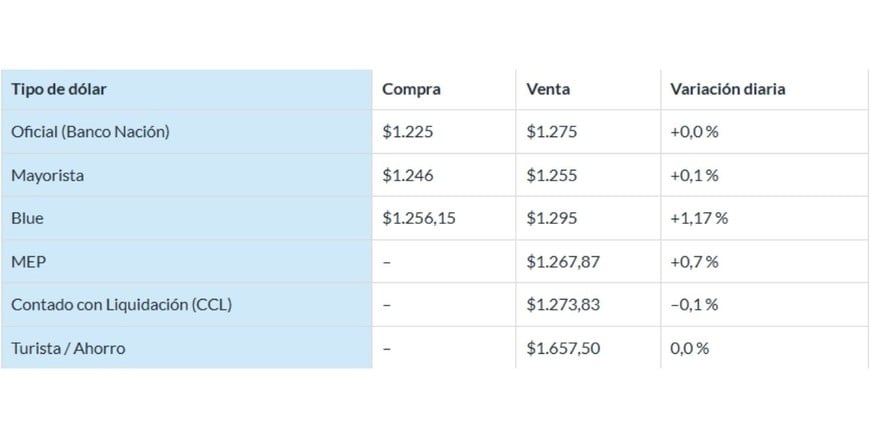The width and height of the screenshot is (870, 438).
Task: Click the "Mayorista" row label
Action: (x=47, y=176)
